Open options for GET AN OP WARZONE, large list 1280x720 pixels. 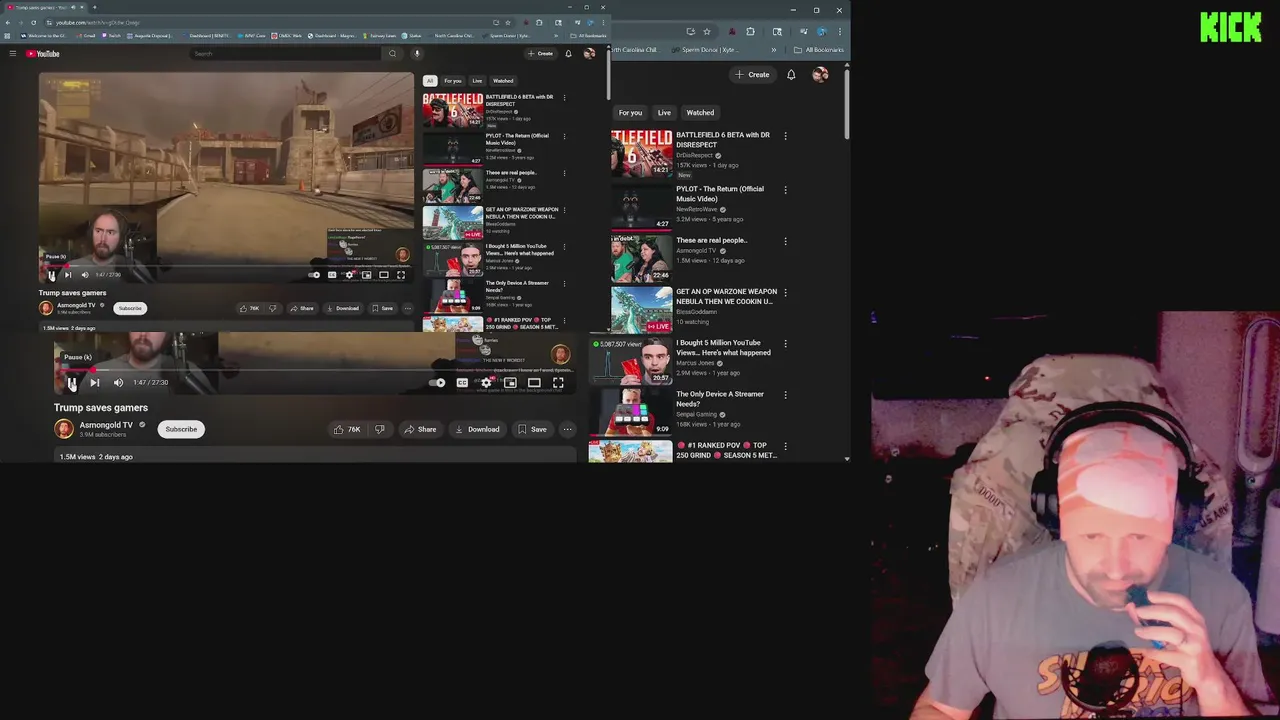tap(785, 293)
